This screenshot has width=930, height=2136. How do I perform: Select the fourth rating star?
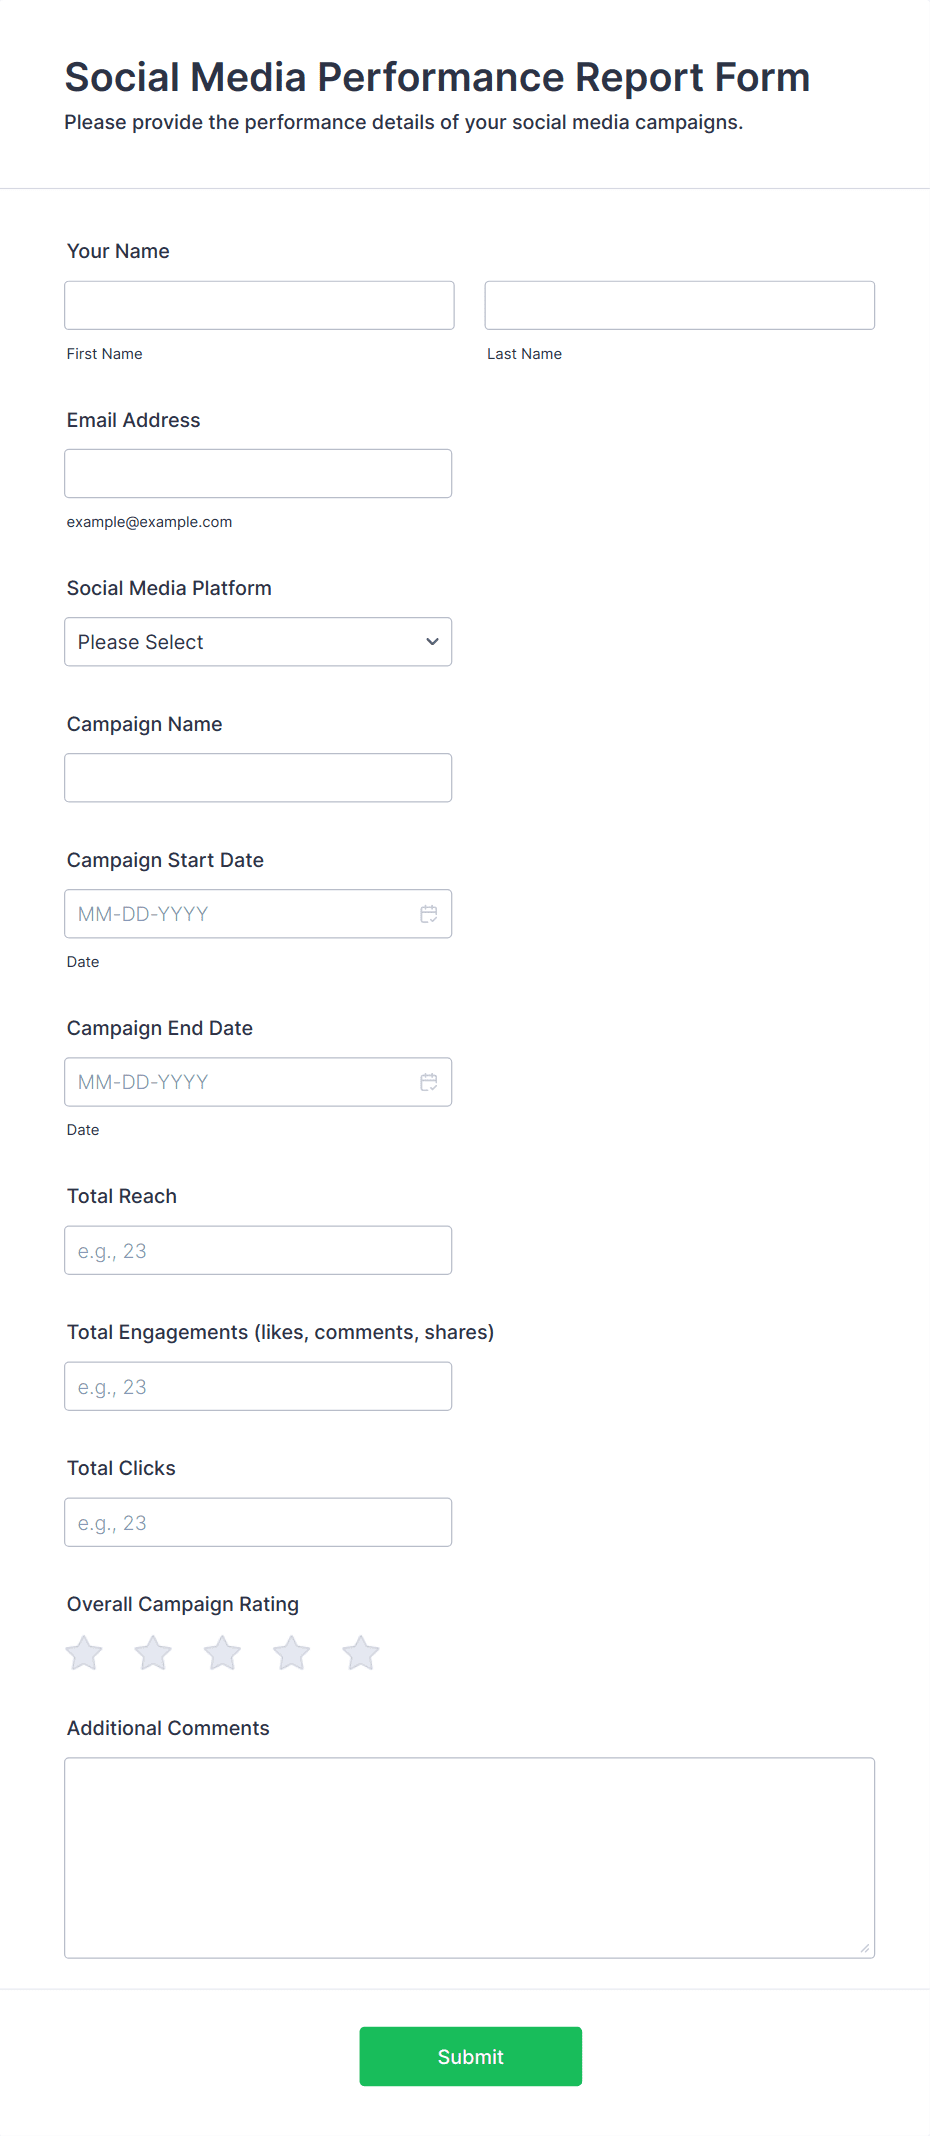coord(291,1652)
